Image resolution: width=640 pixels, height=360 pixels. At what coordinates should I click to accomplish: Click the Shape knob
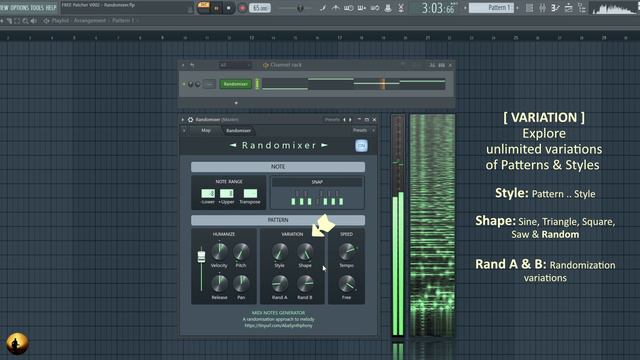tap(305, 251)
